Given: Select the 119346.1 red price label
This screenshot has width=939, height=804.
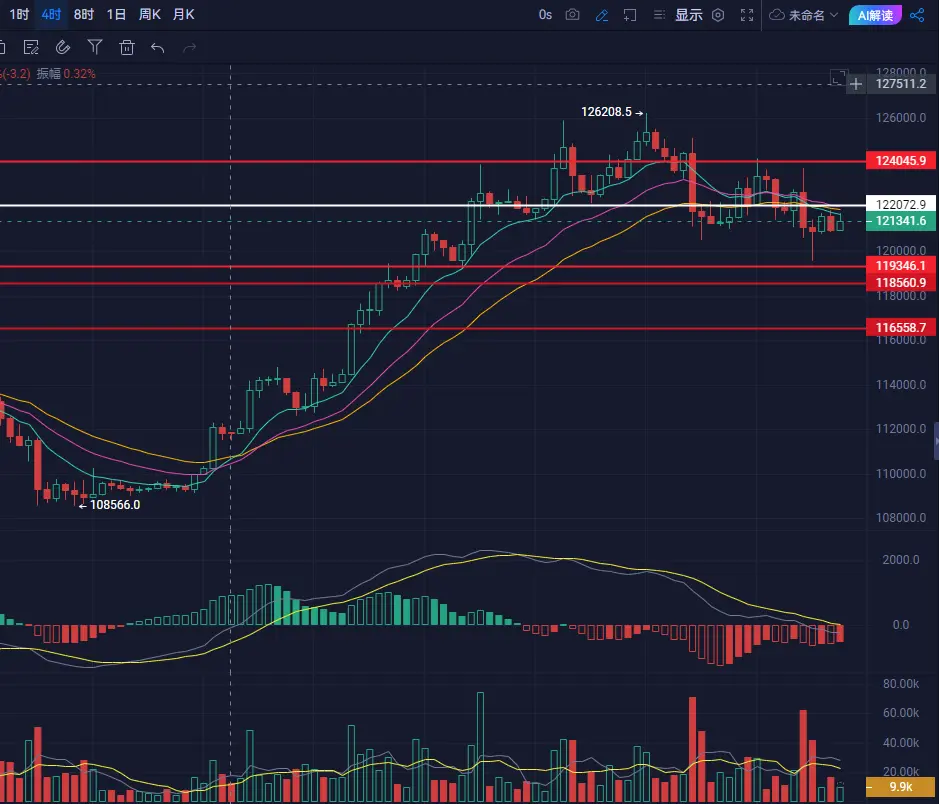Looking at the screenshot, I should (901, 265).
